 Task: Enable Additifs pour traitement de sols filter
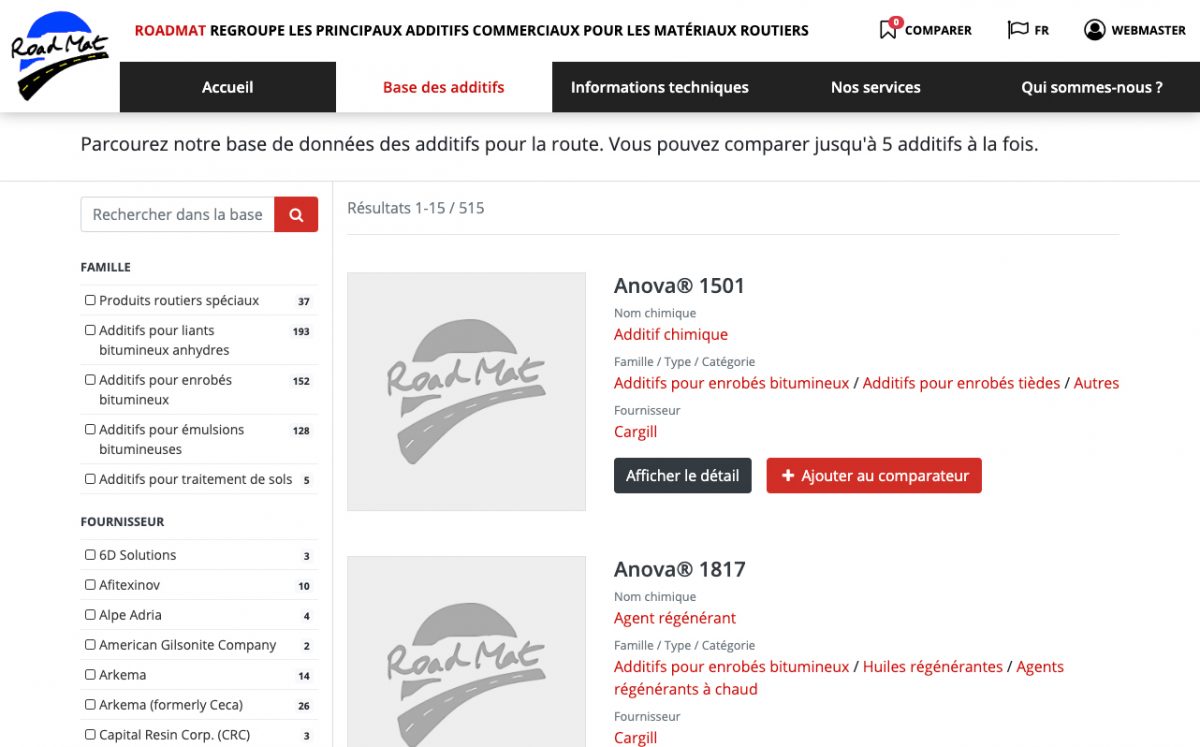(91, 479)
